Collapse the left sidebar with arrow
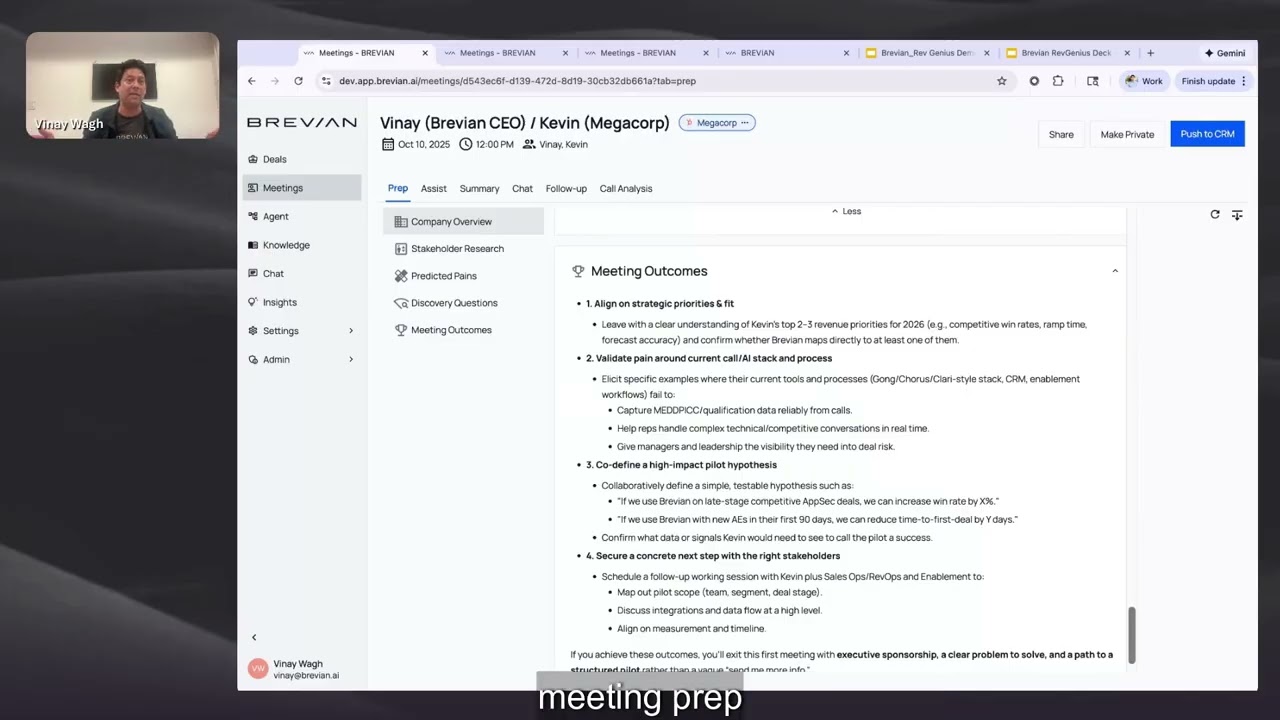 coord(254,637)
